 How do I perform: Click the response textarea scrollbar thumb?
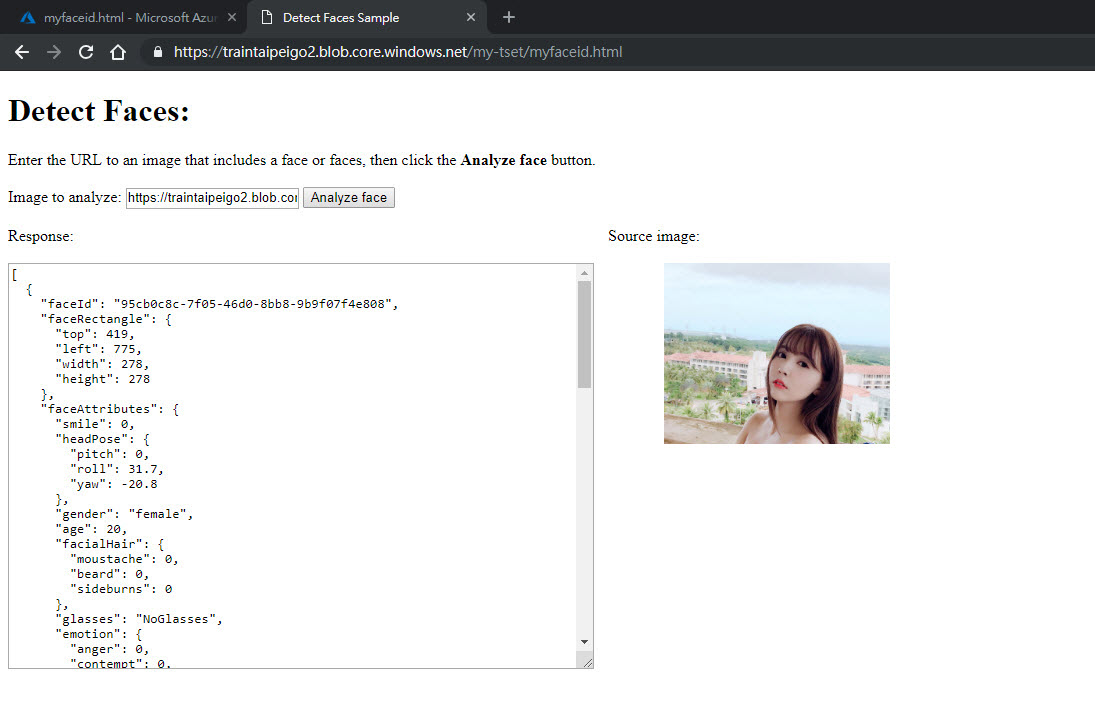tap(585, 334)
